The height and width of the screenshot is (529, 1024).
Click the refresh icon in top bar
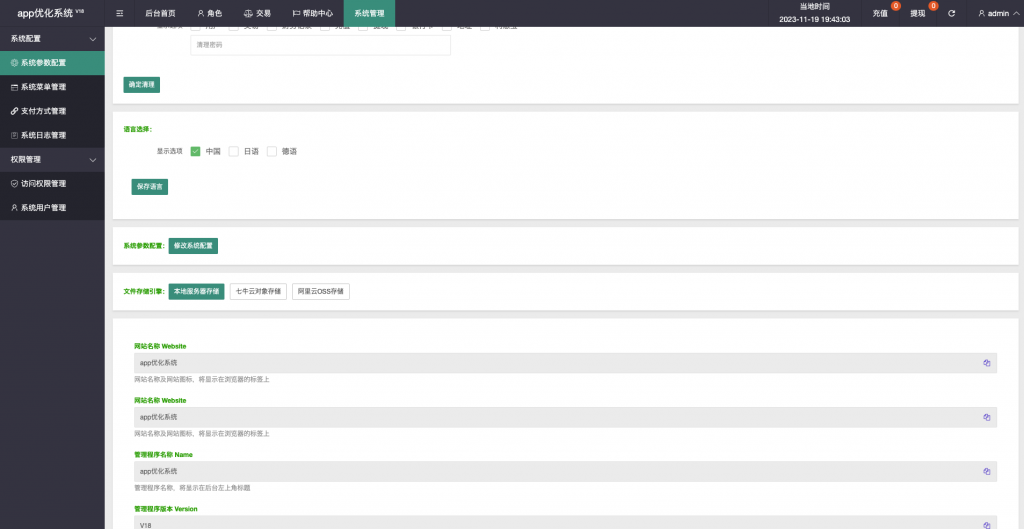pyautogui.click(x=951, y=13)
